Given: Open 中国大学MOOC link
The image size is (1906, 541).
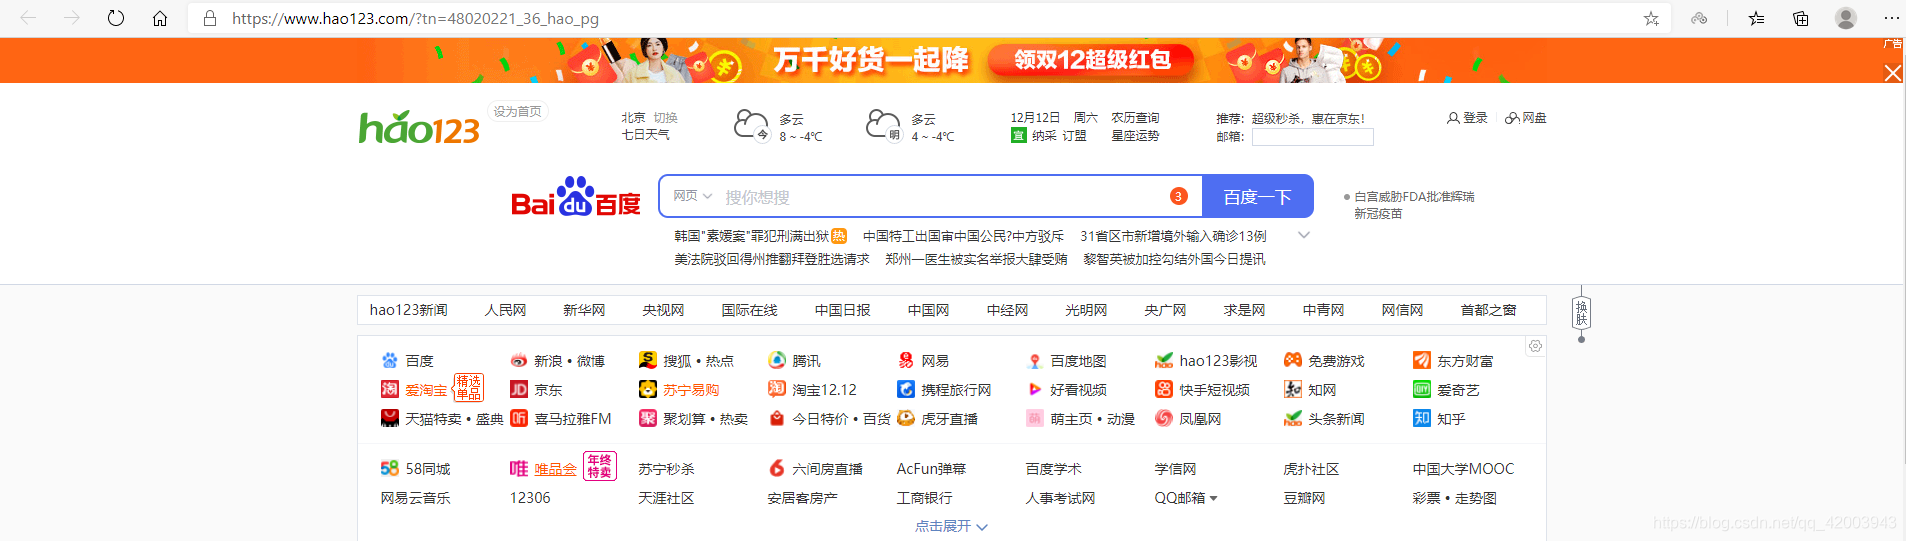Looking at the screenshot, I should [1463, 469].
